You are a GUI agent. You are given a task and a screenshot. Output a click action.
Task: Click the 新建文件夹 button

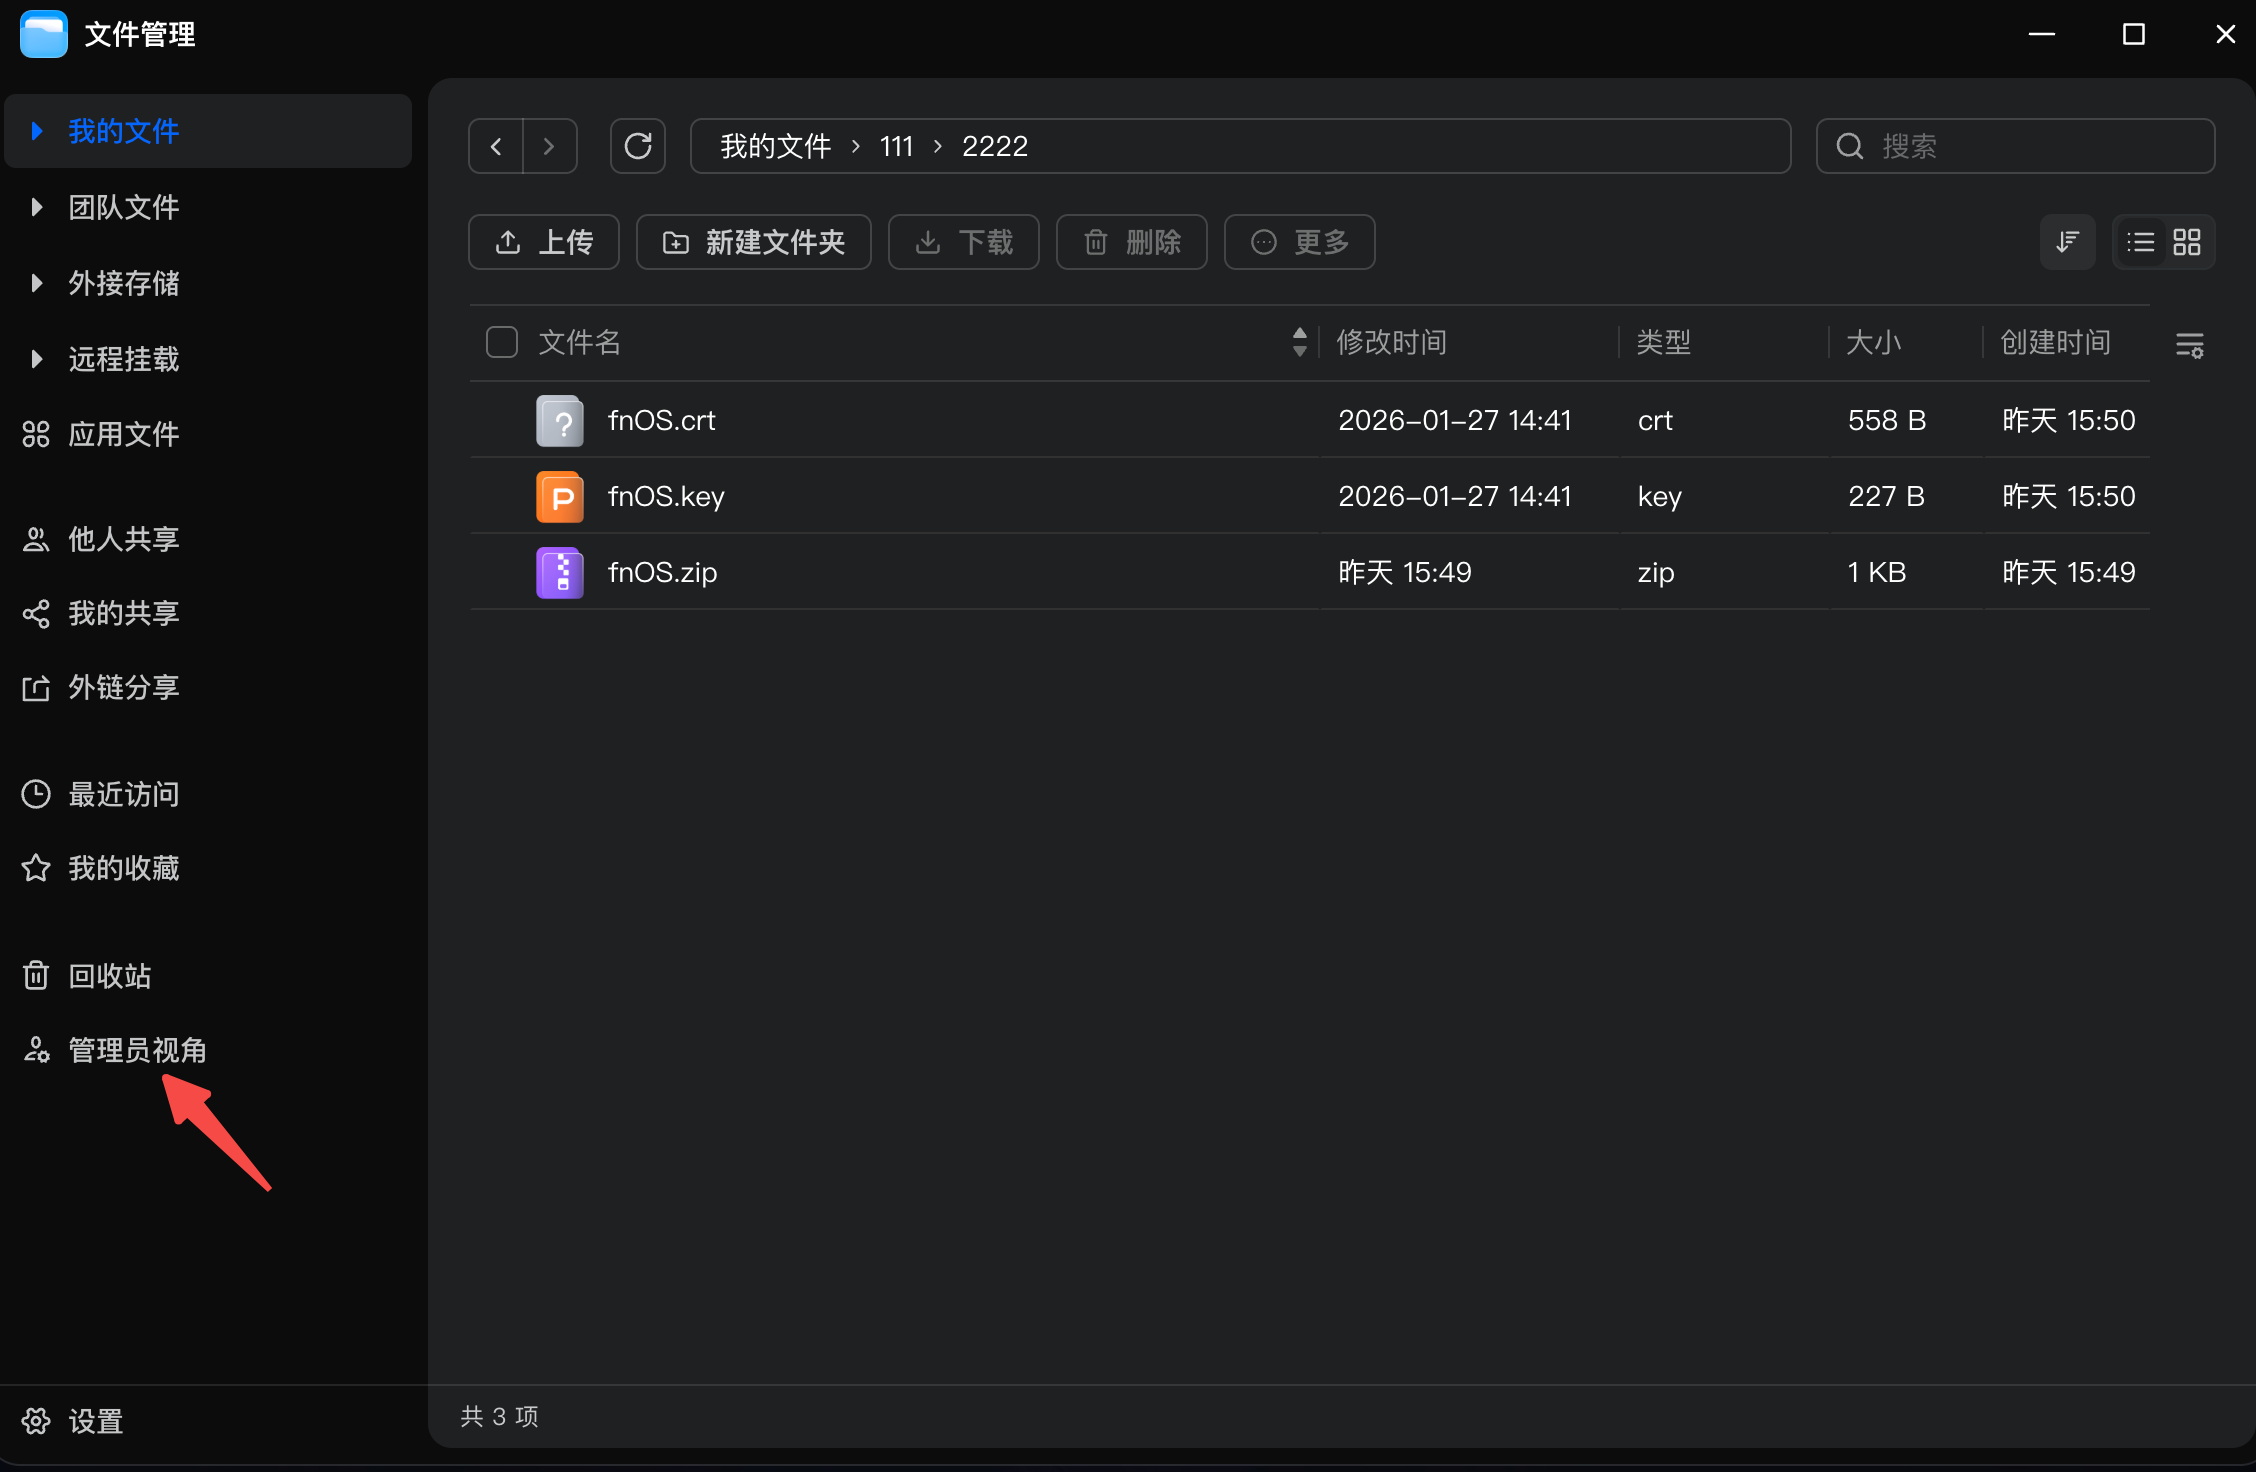coord(754,242)
